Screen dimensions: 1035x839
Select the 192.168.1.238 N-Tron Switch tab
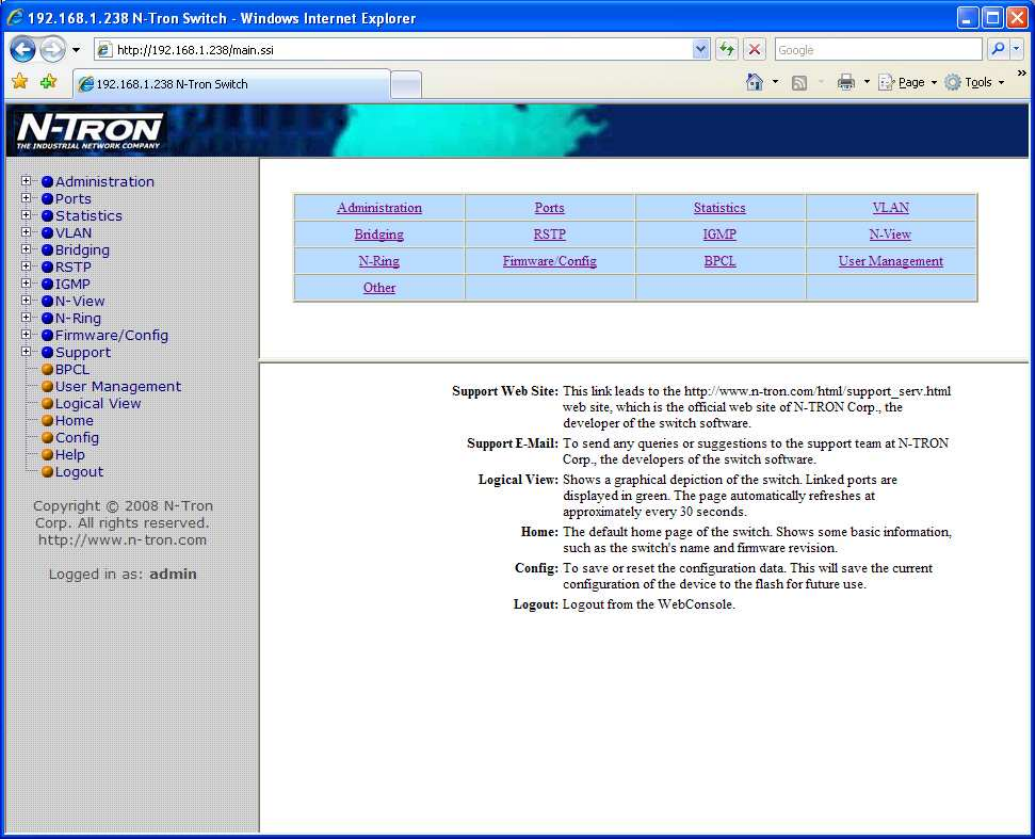231,84
